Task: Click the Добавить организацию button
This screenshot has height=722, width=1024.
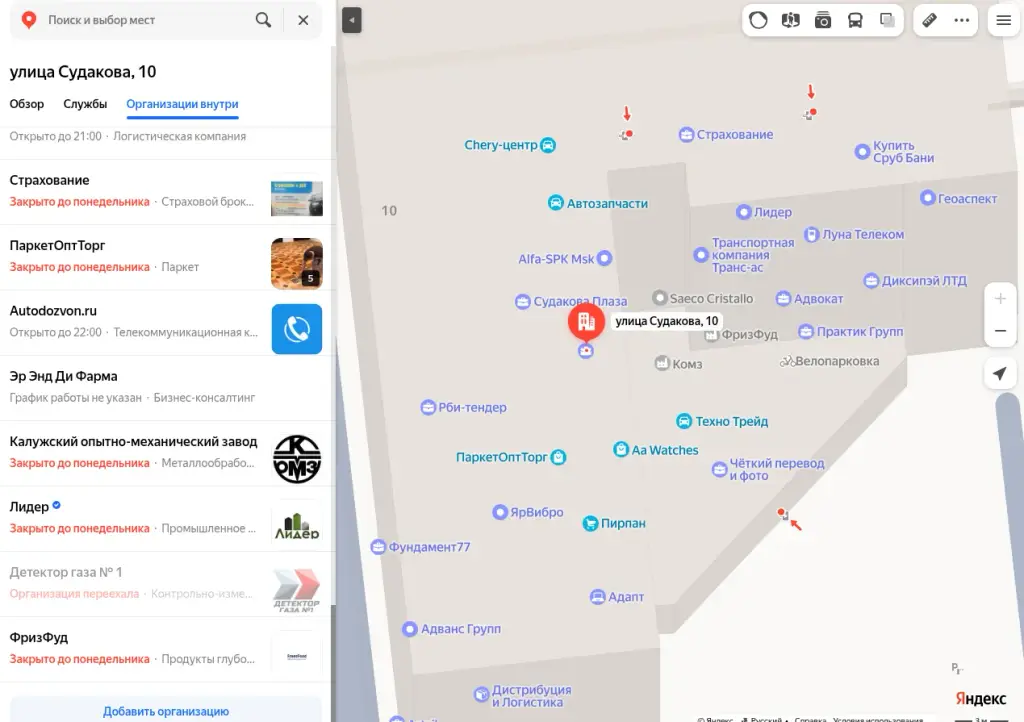Action: [166, 710]
